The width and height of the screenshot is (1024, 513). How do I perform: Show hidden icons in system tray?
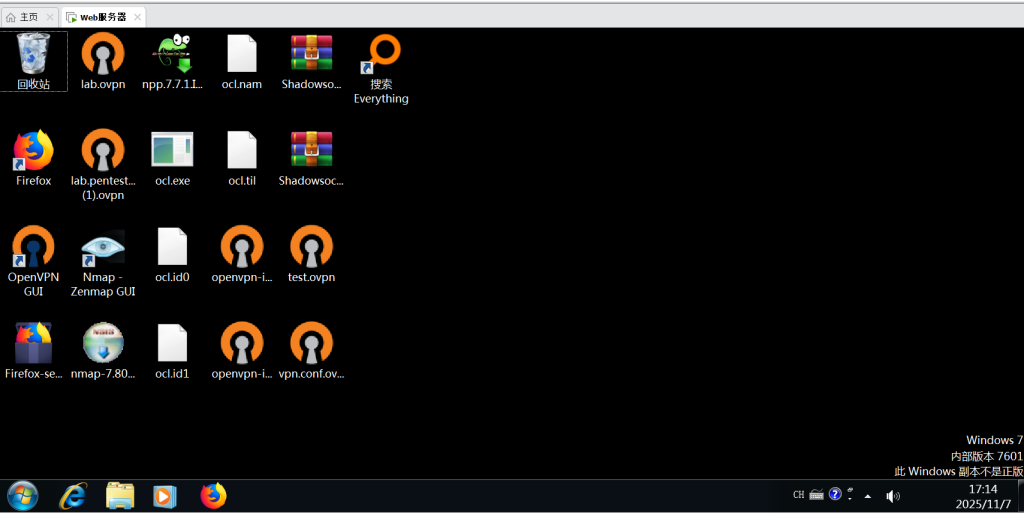(x=867, y=496)
